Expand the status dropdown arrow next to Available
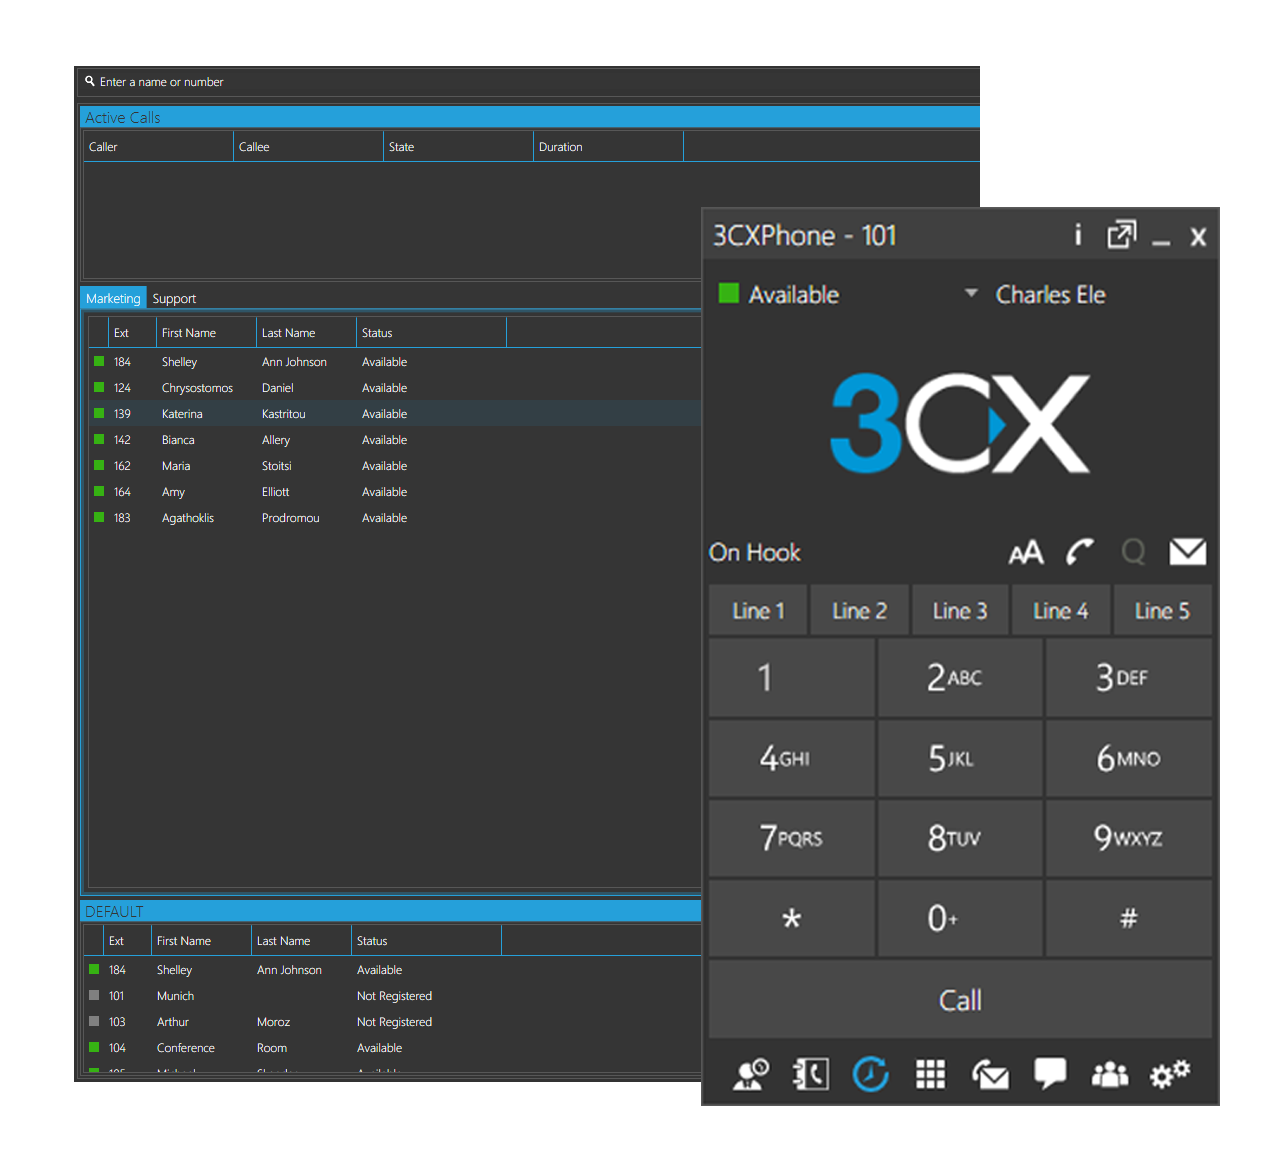Screen dimensions: 1288x1168 click(x=970, y=293)
